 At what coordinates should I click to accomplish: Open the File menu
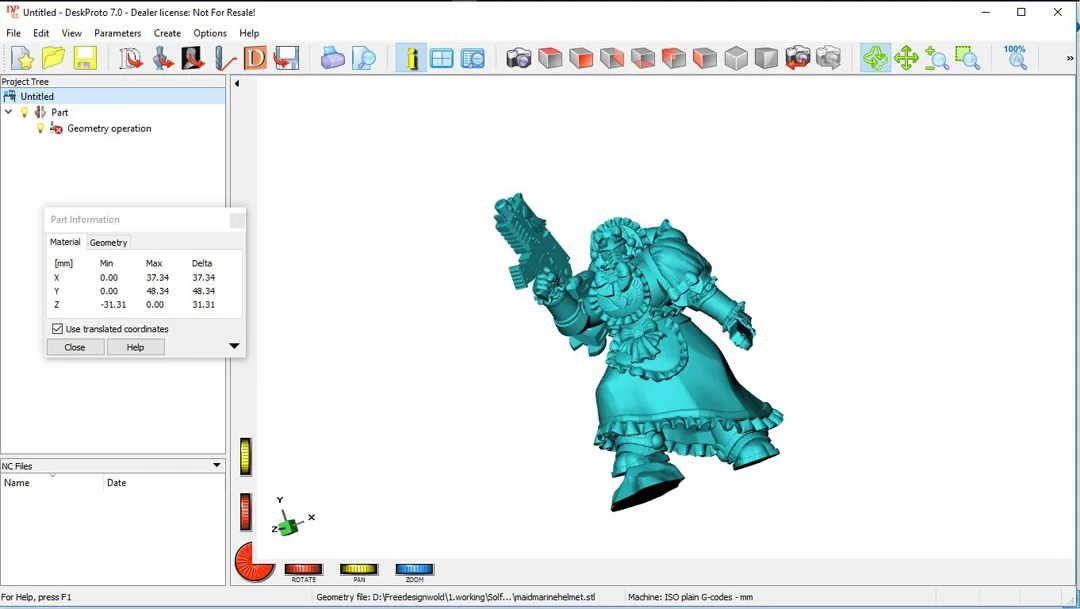click(14, 33)
